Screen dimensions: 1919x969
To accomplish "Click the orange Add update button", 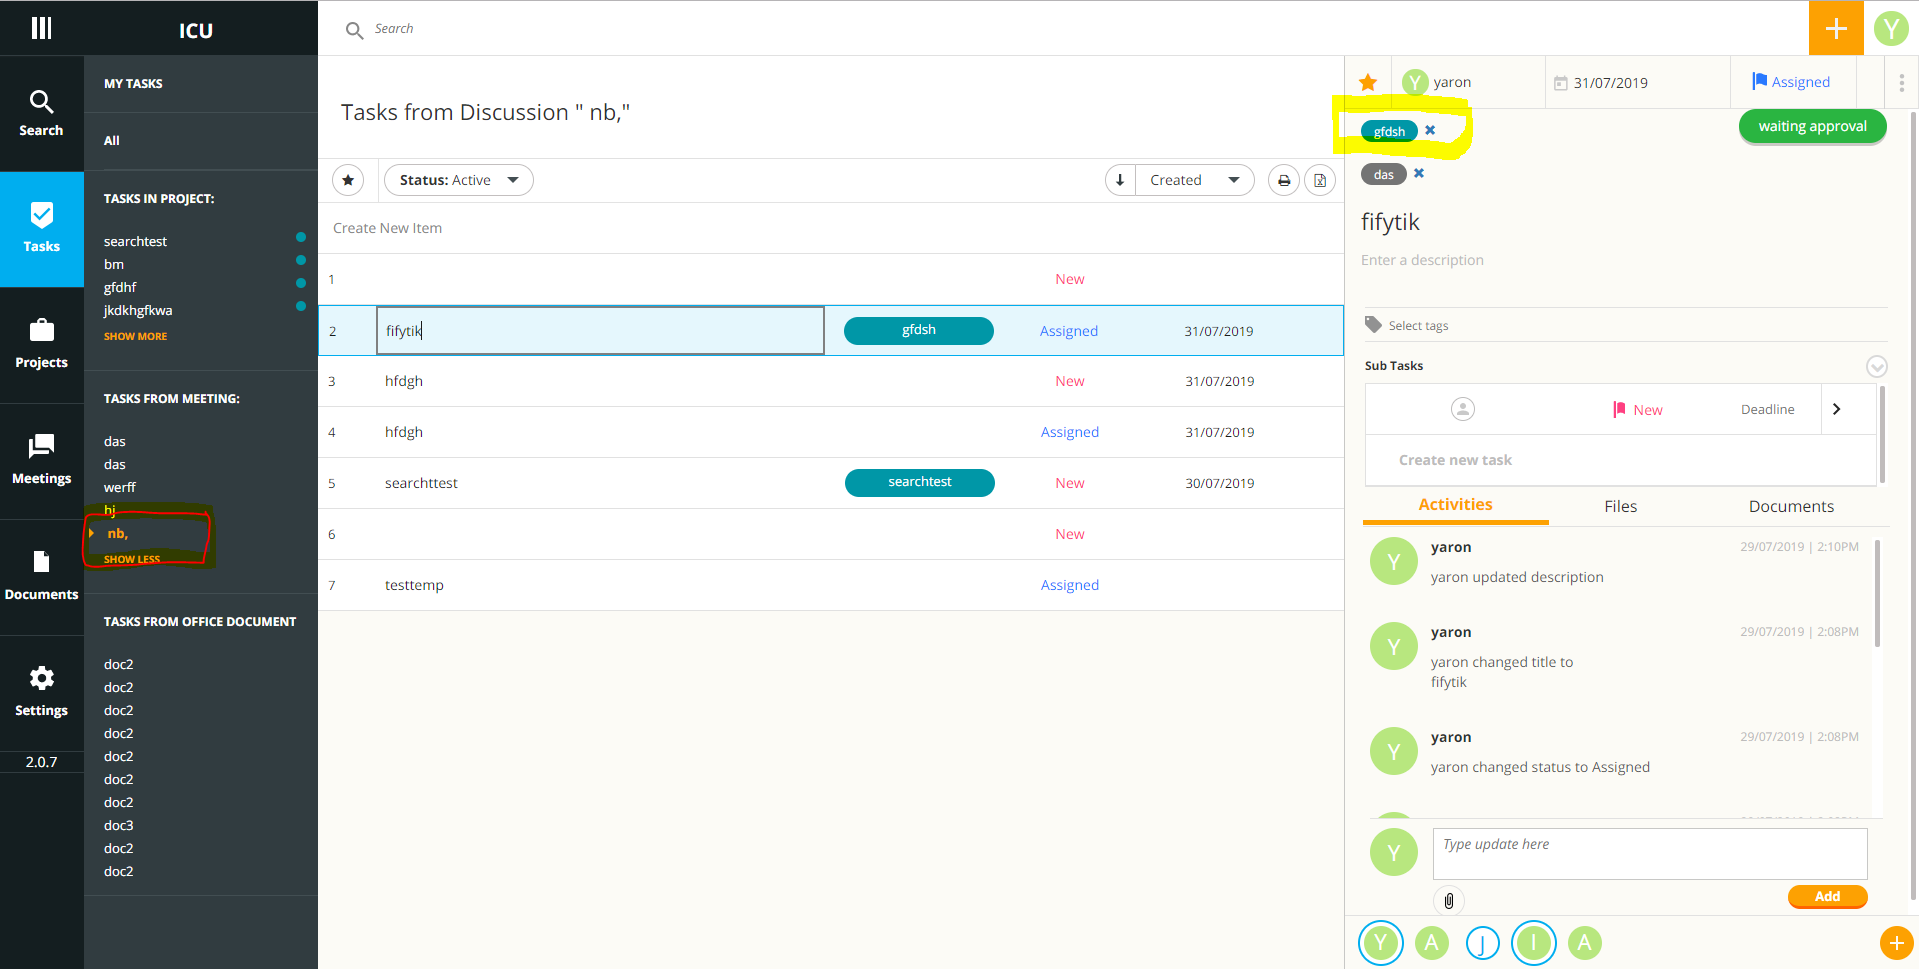I will (1827, 896).
